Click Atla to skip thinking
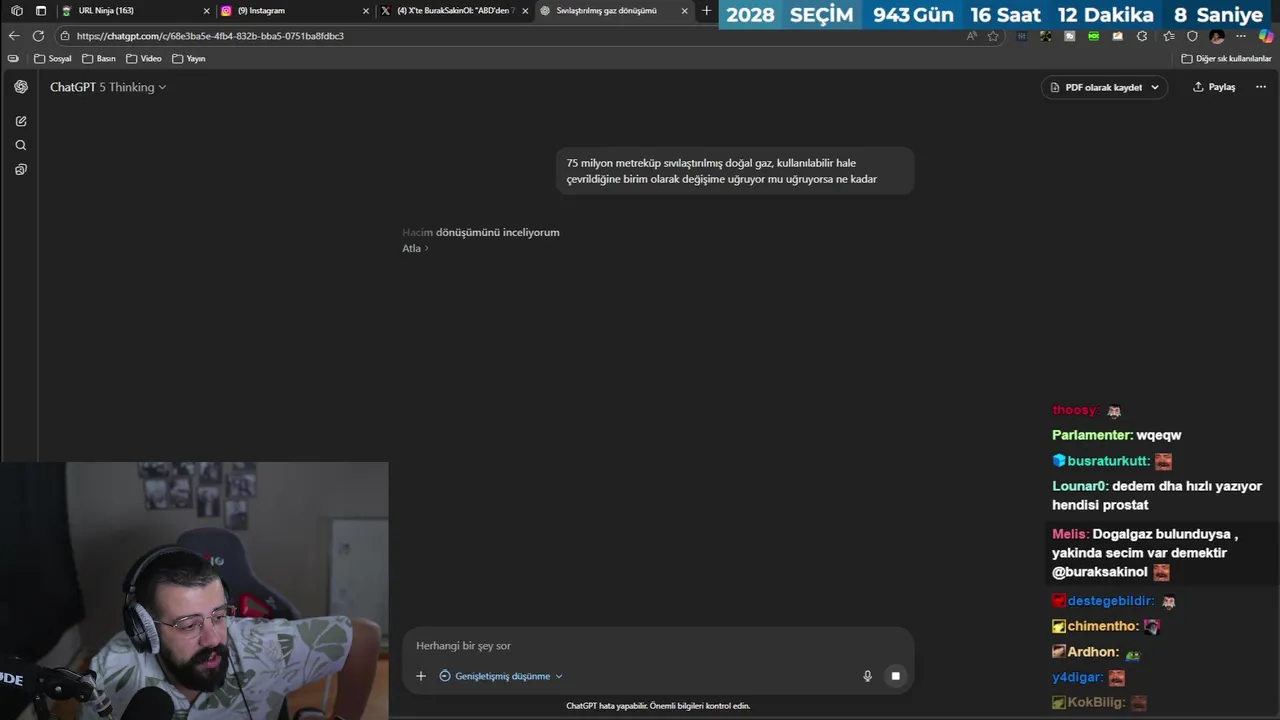This screenshot has height=720, width=1280. [415, 248]
